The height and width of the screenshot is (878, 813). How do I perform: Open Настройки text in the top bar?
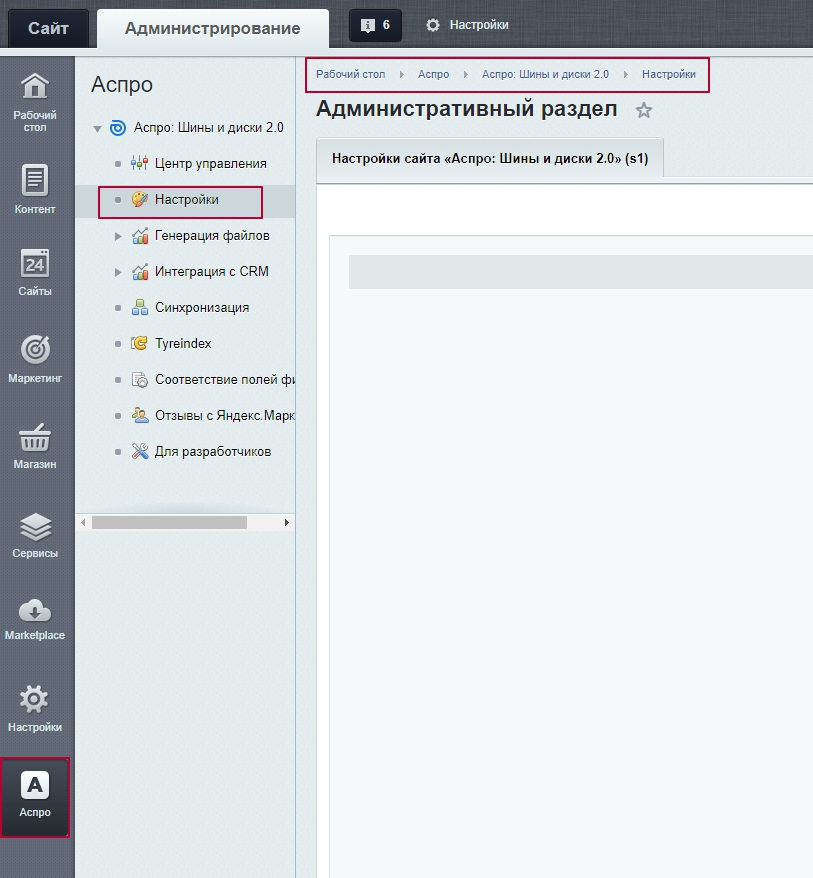[479, 25]
